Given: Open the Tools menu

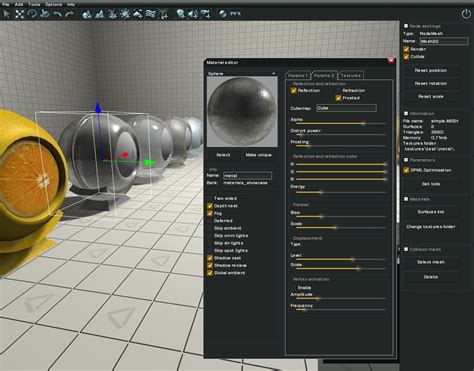Looking at the screenshot, I should 34,5.
